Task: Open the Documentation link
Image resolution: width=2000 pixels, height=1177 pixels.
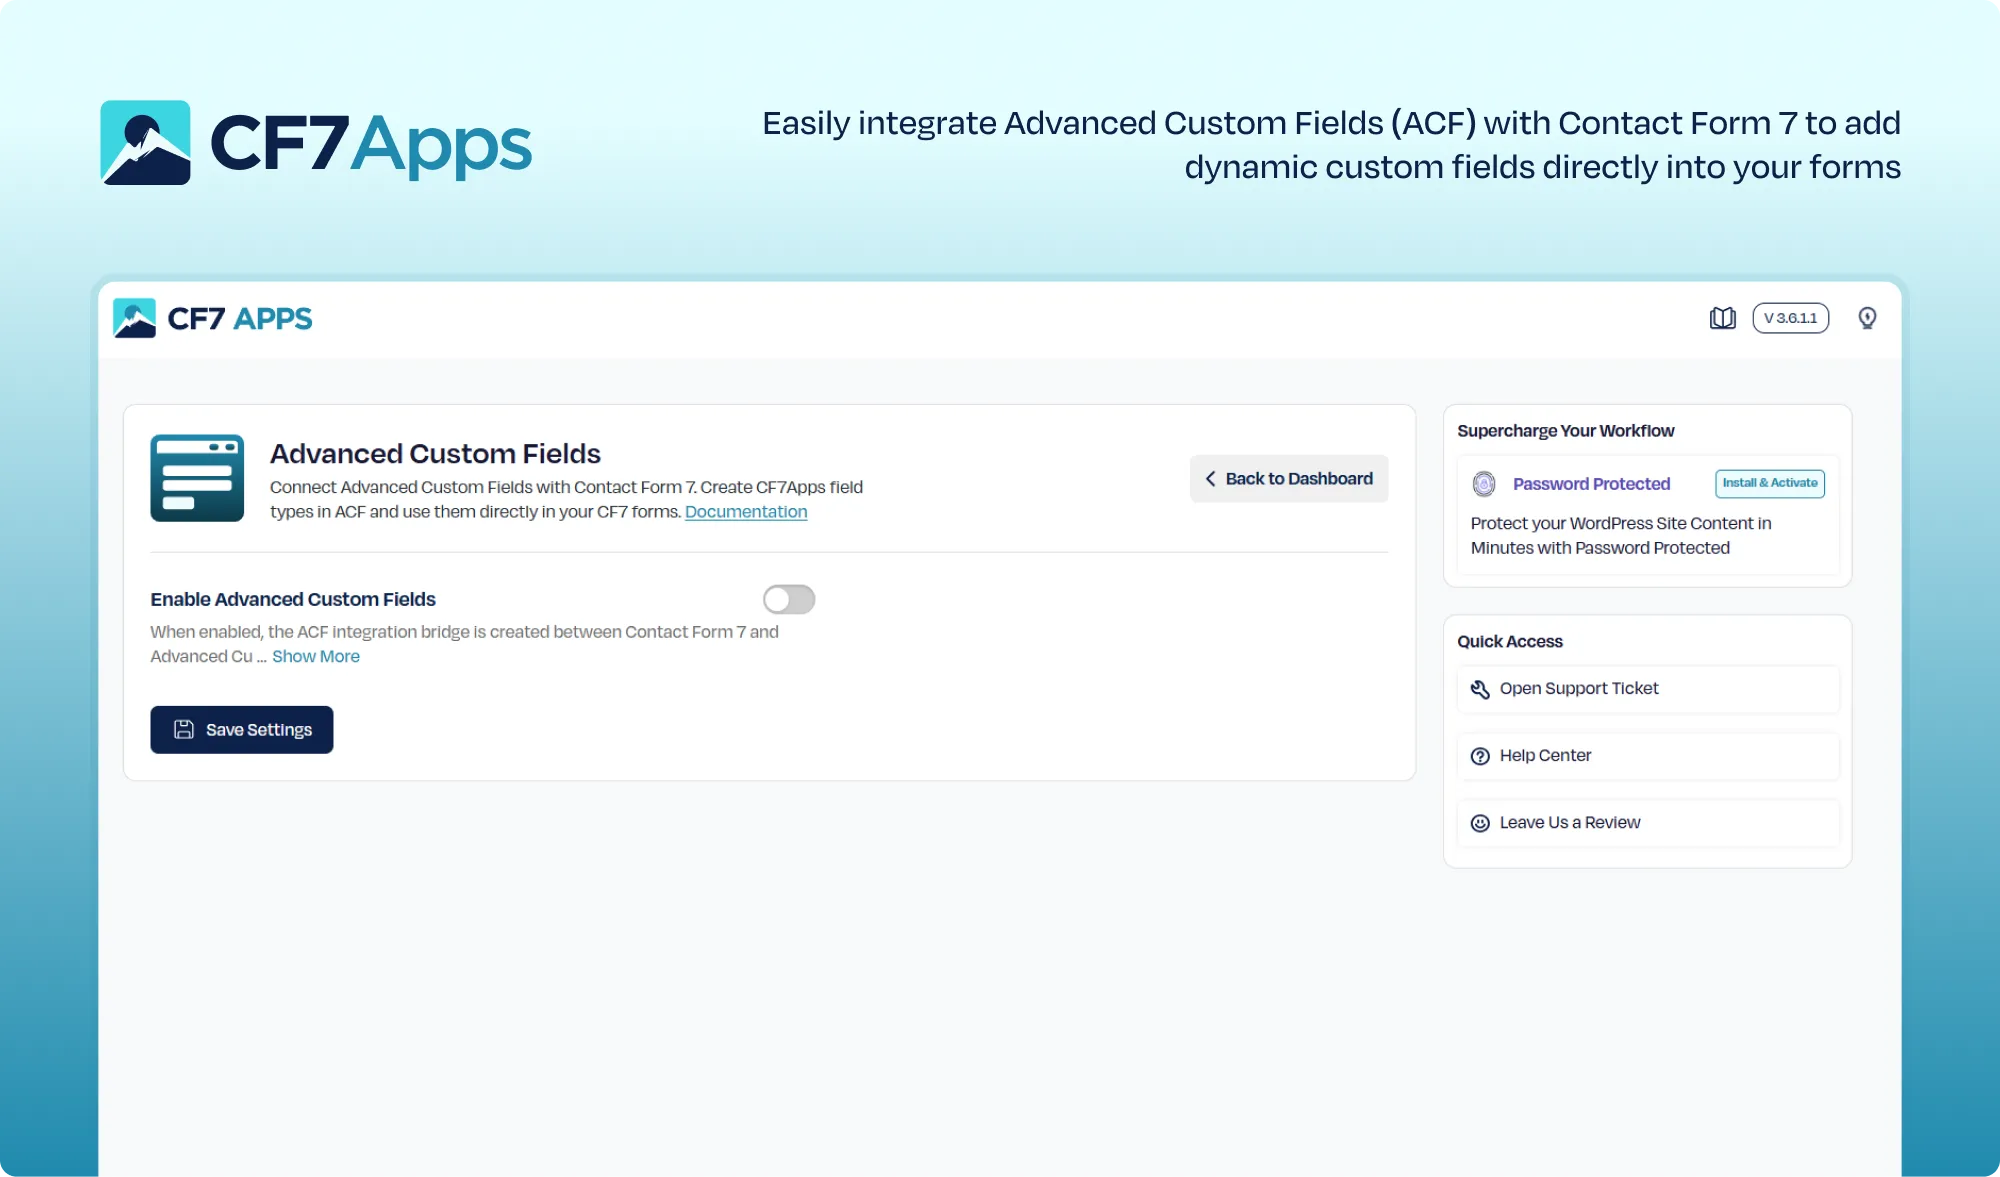Action: (746, 512)
